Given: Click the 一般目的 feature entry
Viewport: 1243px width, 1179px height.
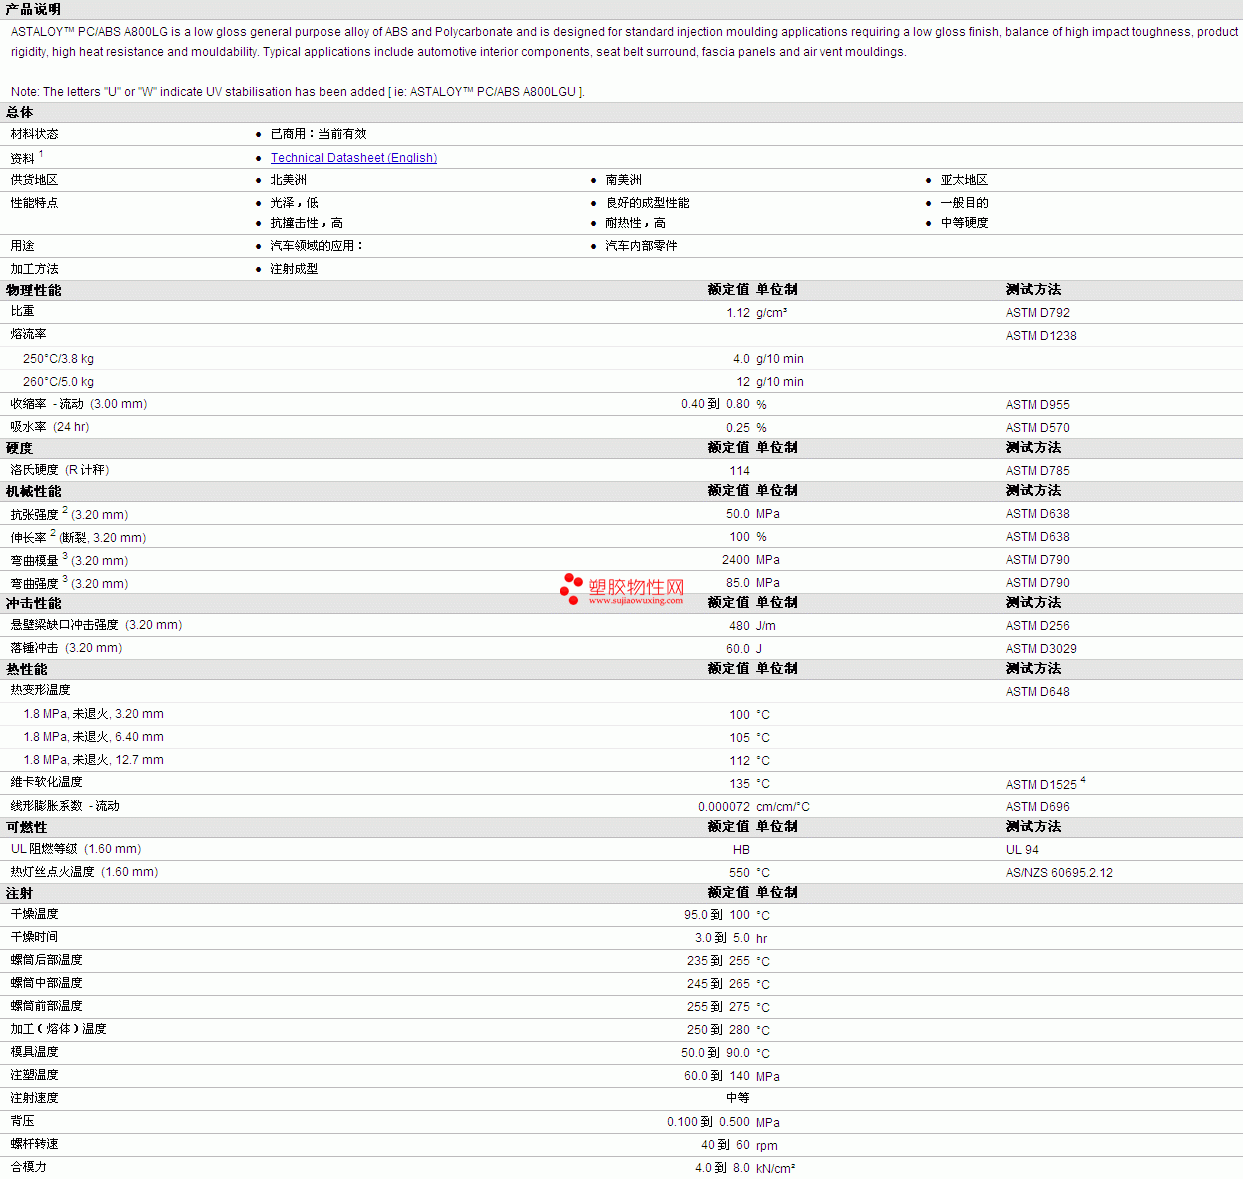Looking at the screenshot, I should coord(963,203).
